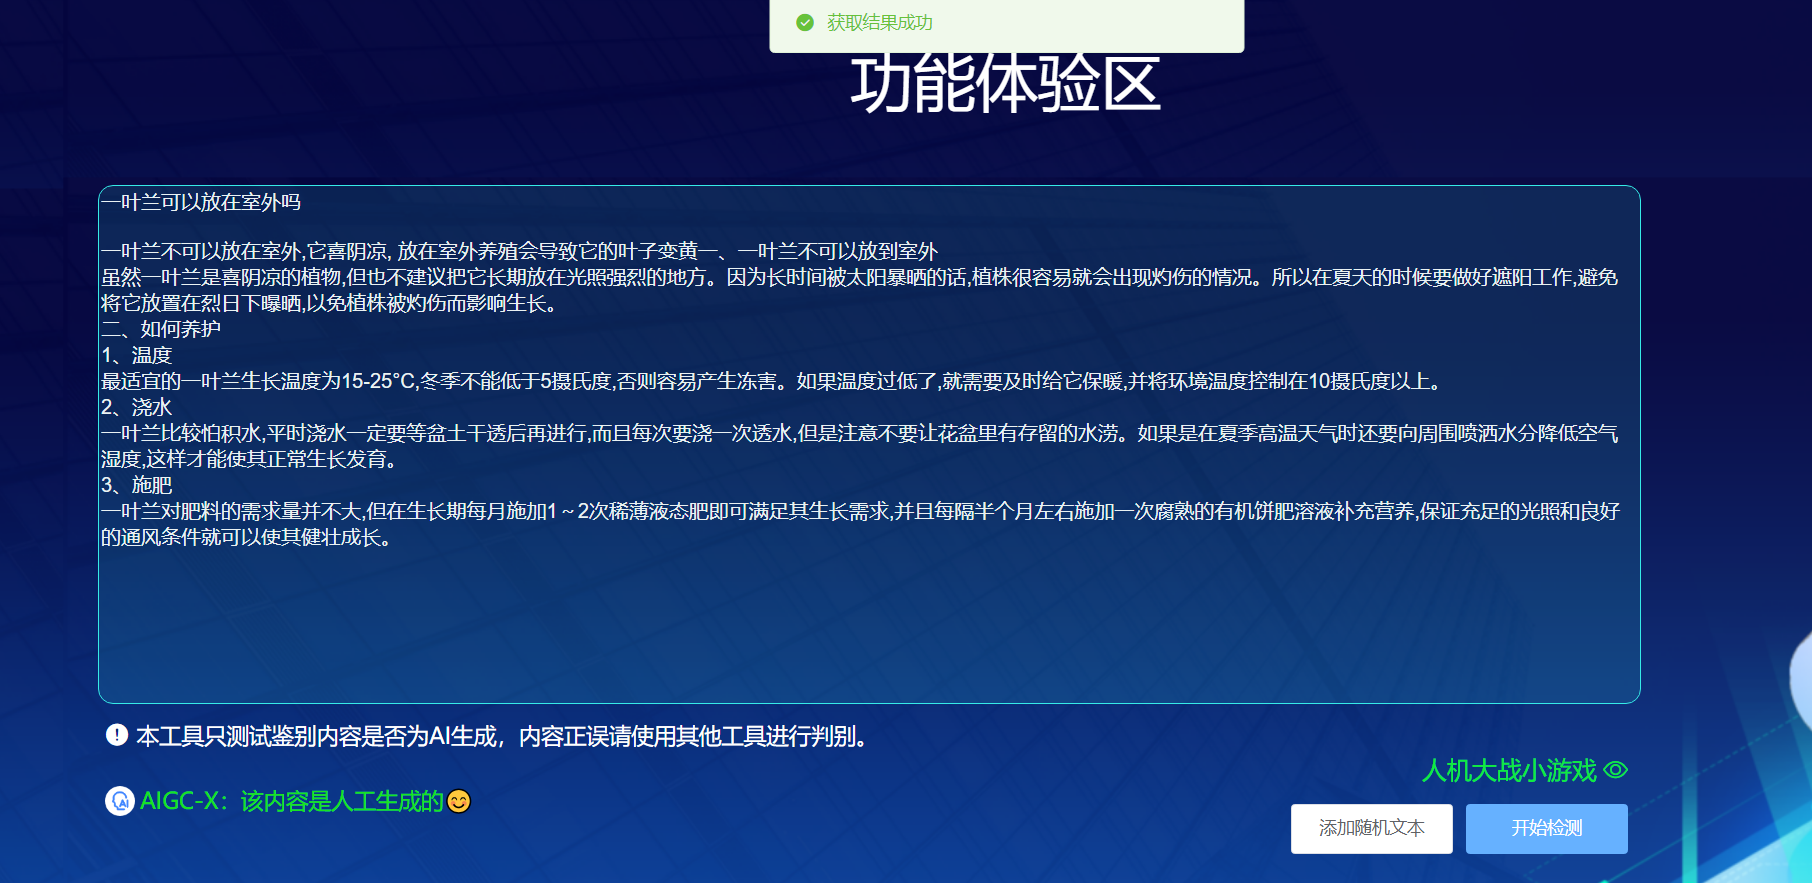
Task: Click the first line 一叶兰可以放在室外吗
Action: 201,202
